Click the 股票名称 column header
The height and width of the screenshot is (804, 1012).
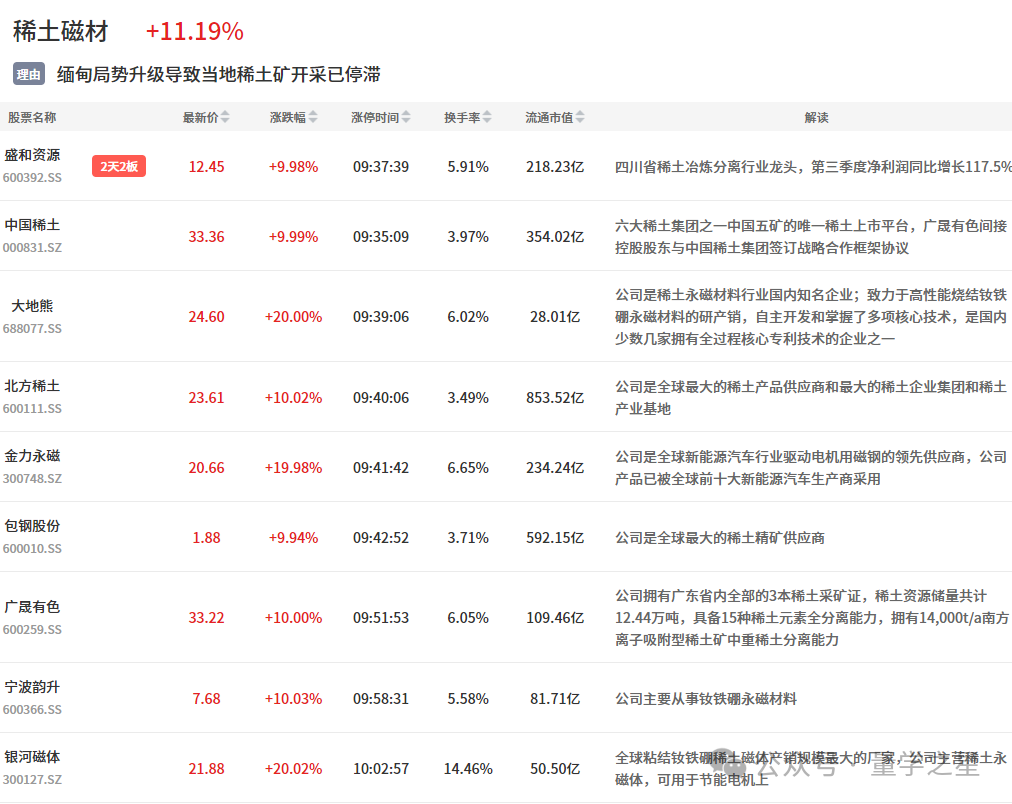32,117
